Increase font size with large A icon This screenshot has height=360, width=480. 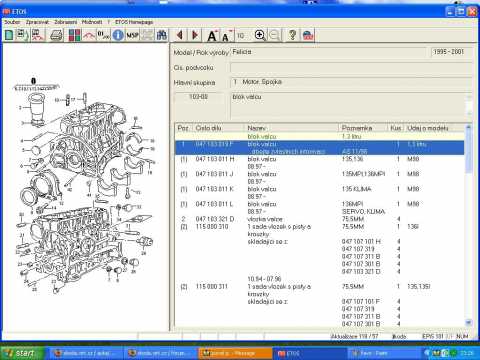[x=212, y=35]
